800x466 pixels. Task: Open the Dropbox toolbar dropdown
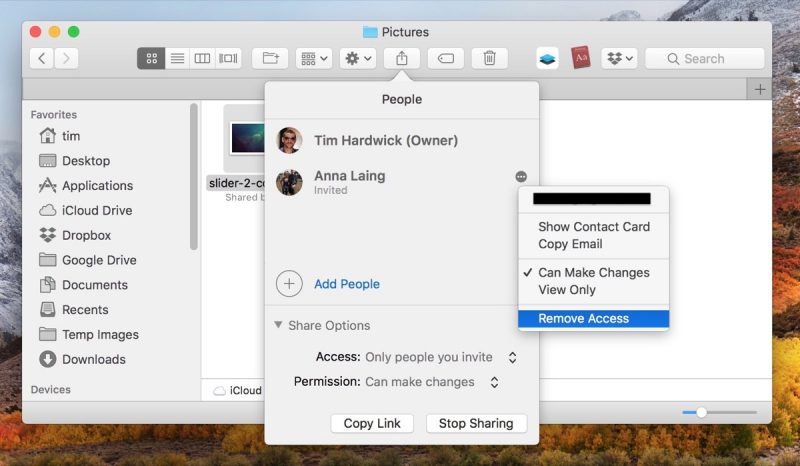pos(619,58)
